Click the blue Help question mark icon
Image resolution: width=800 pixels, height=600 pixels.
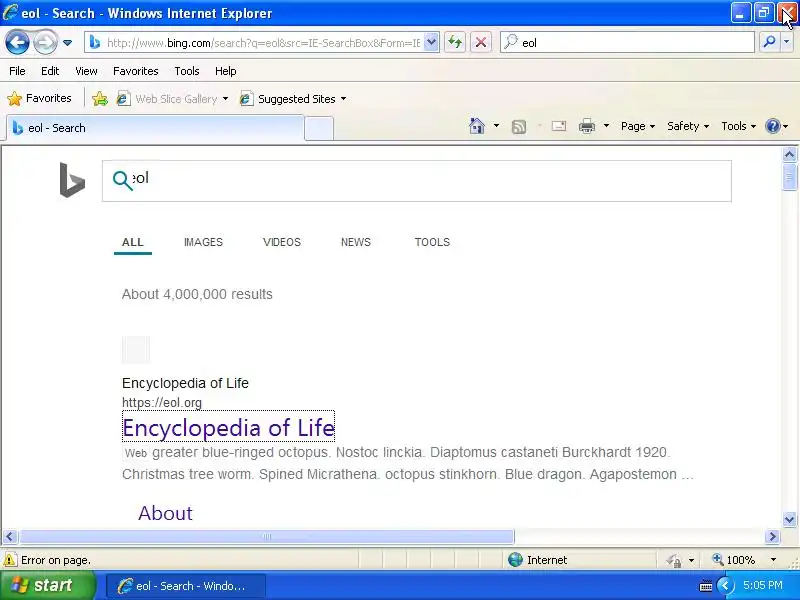(773, 126)
